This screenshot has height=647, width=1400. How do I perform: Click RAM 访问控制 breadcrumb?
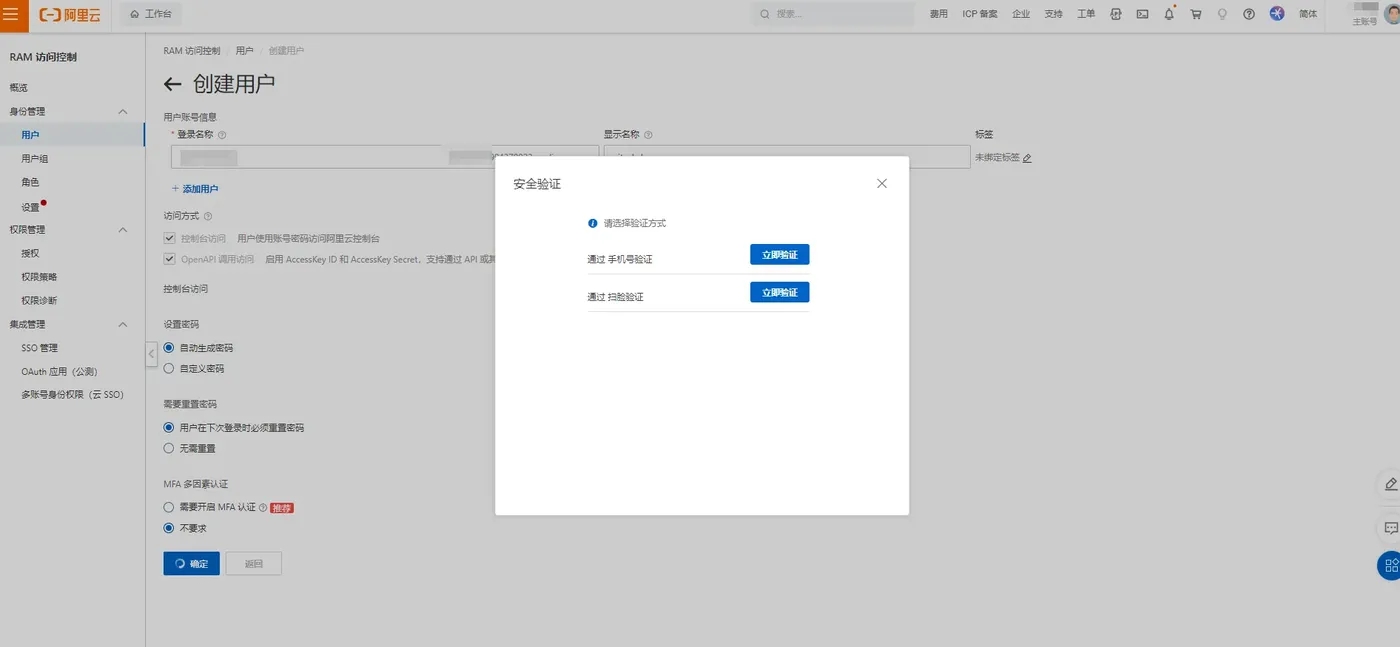(193, 50)
